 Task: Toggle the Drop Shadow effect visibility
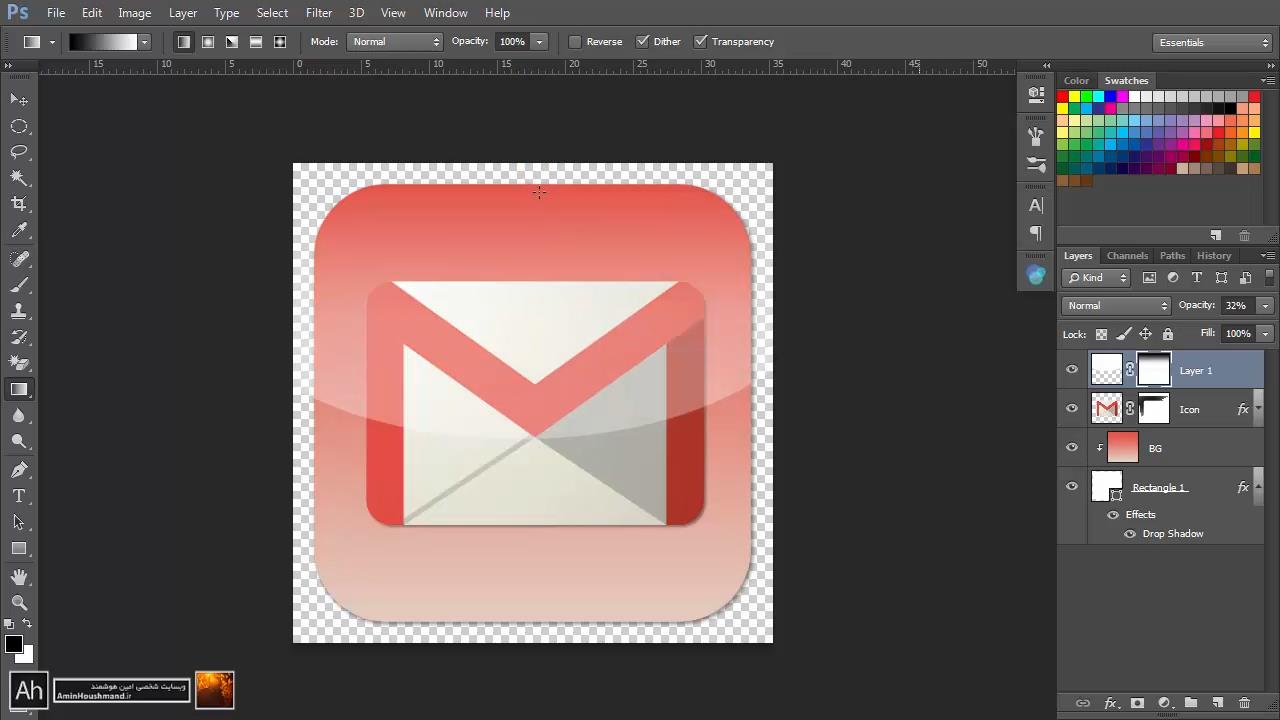pos(1130,534)
